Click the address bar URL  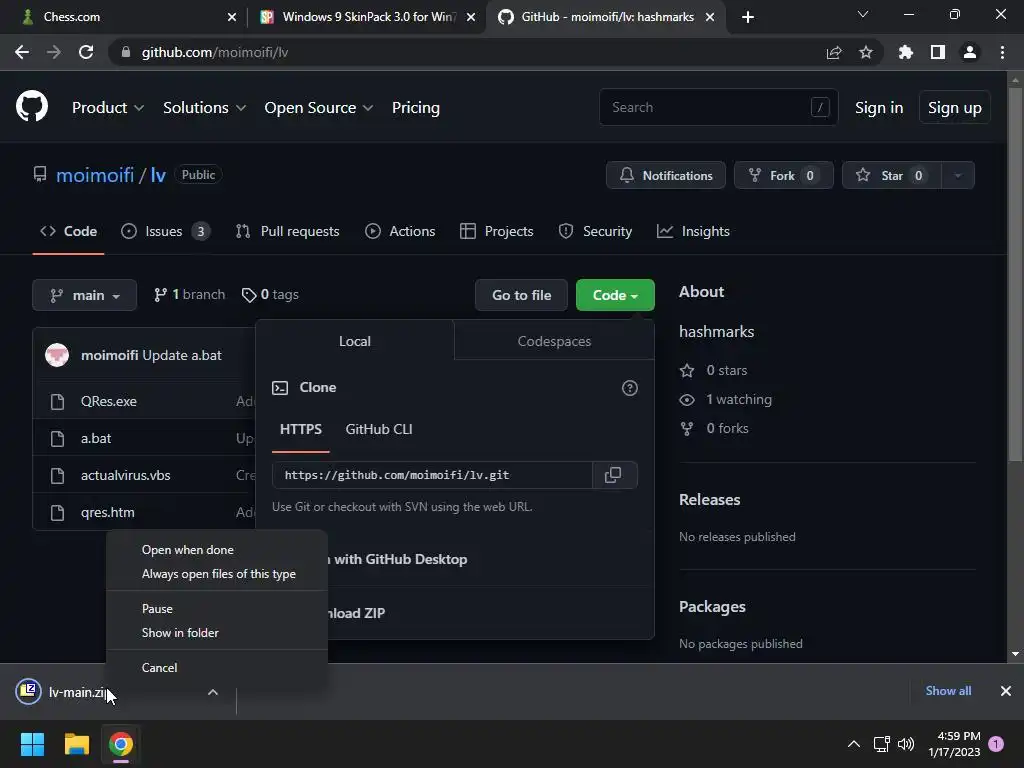(x=215, y=52)
